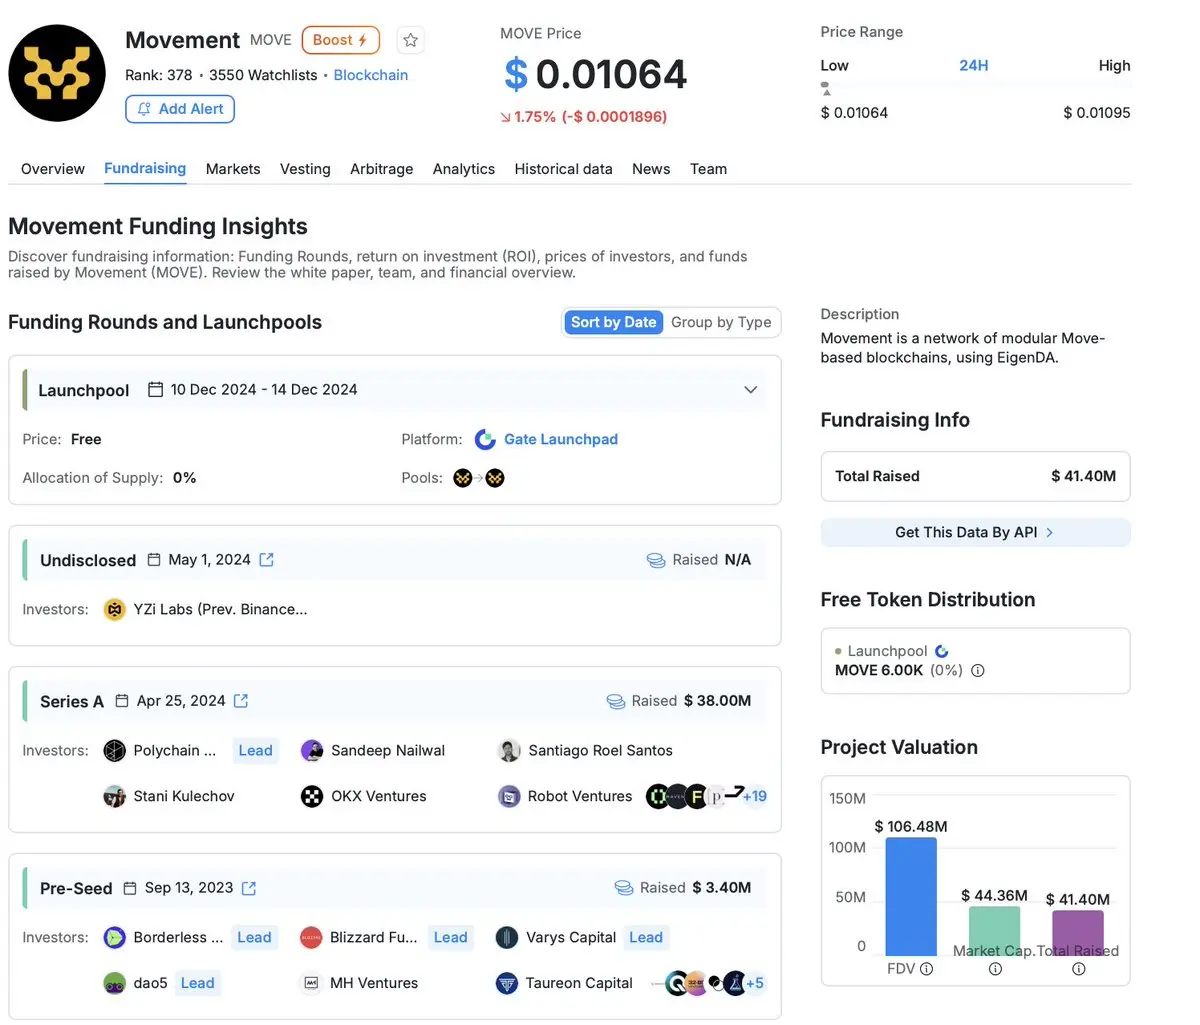Viewport: 1200px width, 1025px height.
Task: Click the Blizzard Fund logo
Action: tap(311, 938)
